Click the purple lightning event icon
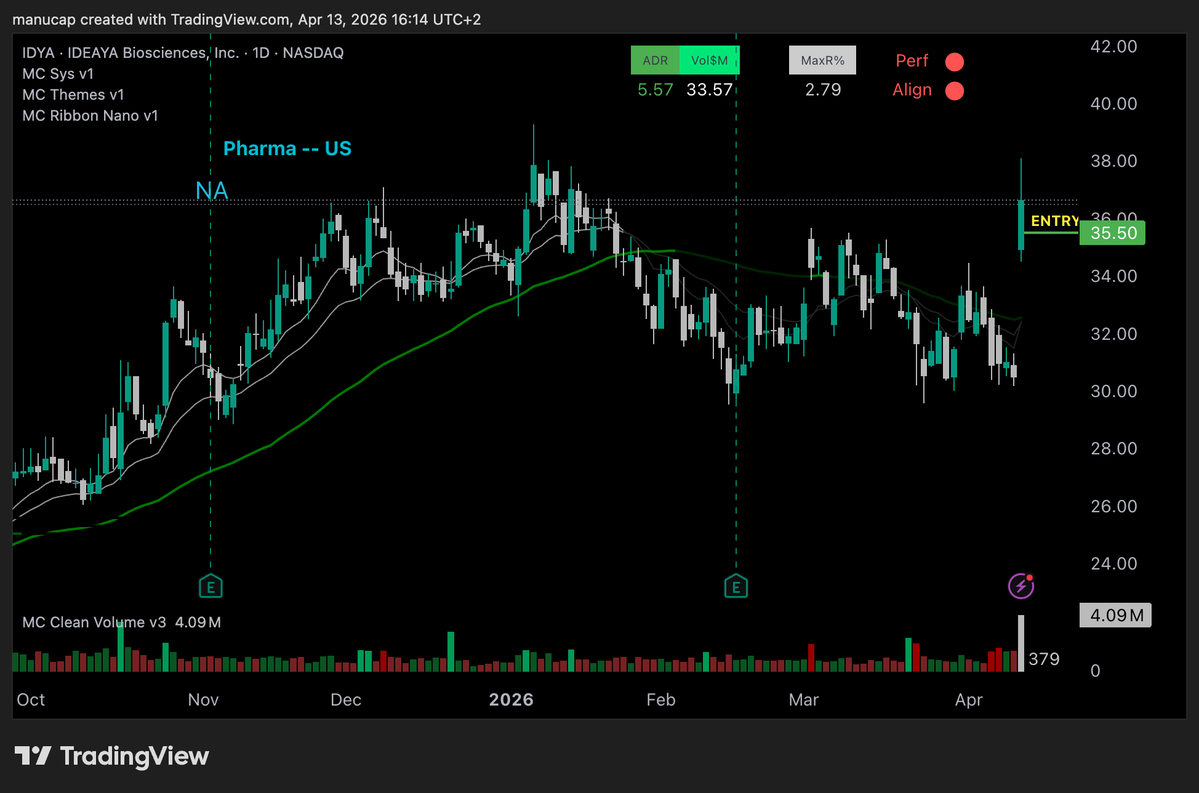The height and width of the screenshot is (793, 1199). click(x=1021, y=586)
